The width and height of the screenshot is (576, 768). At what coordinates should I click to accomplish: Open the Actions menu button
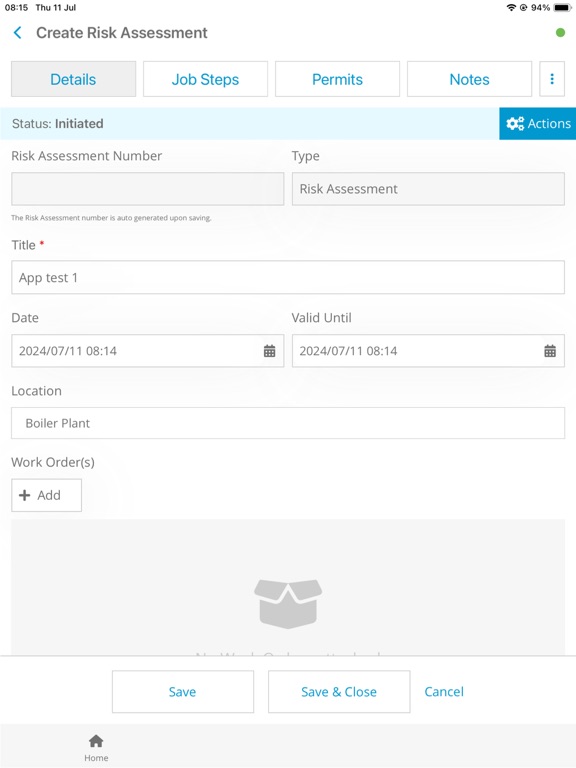click(538, 123)
